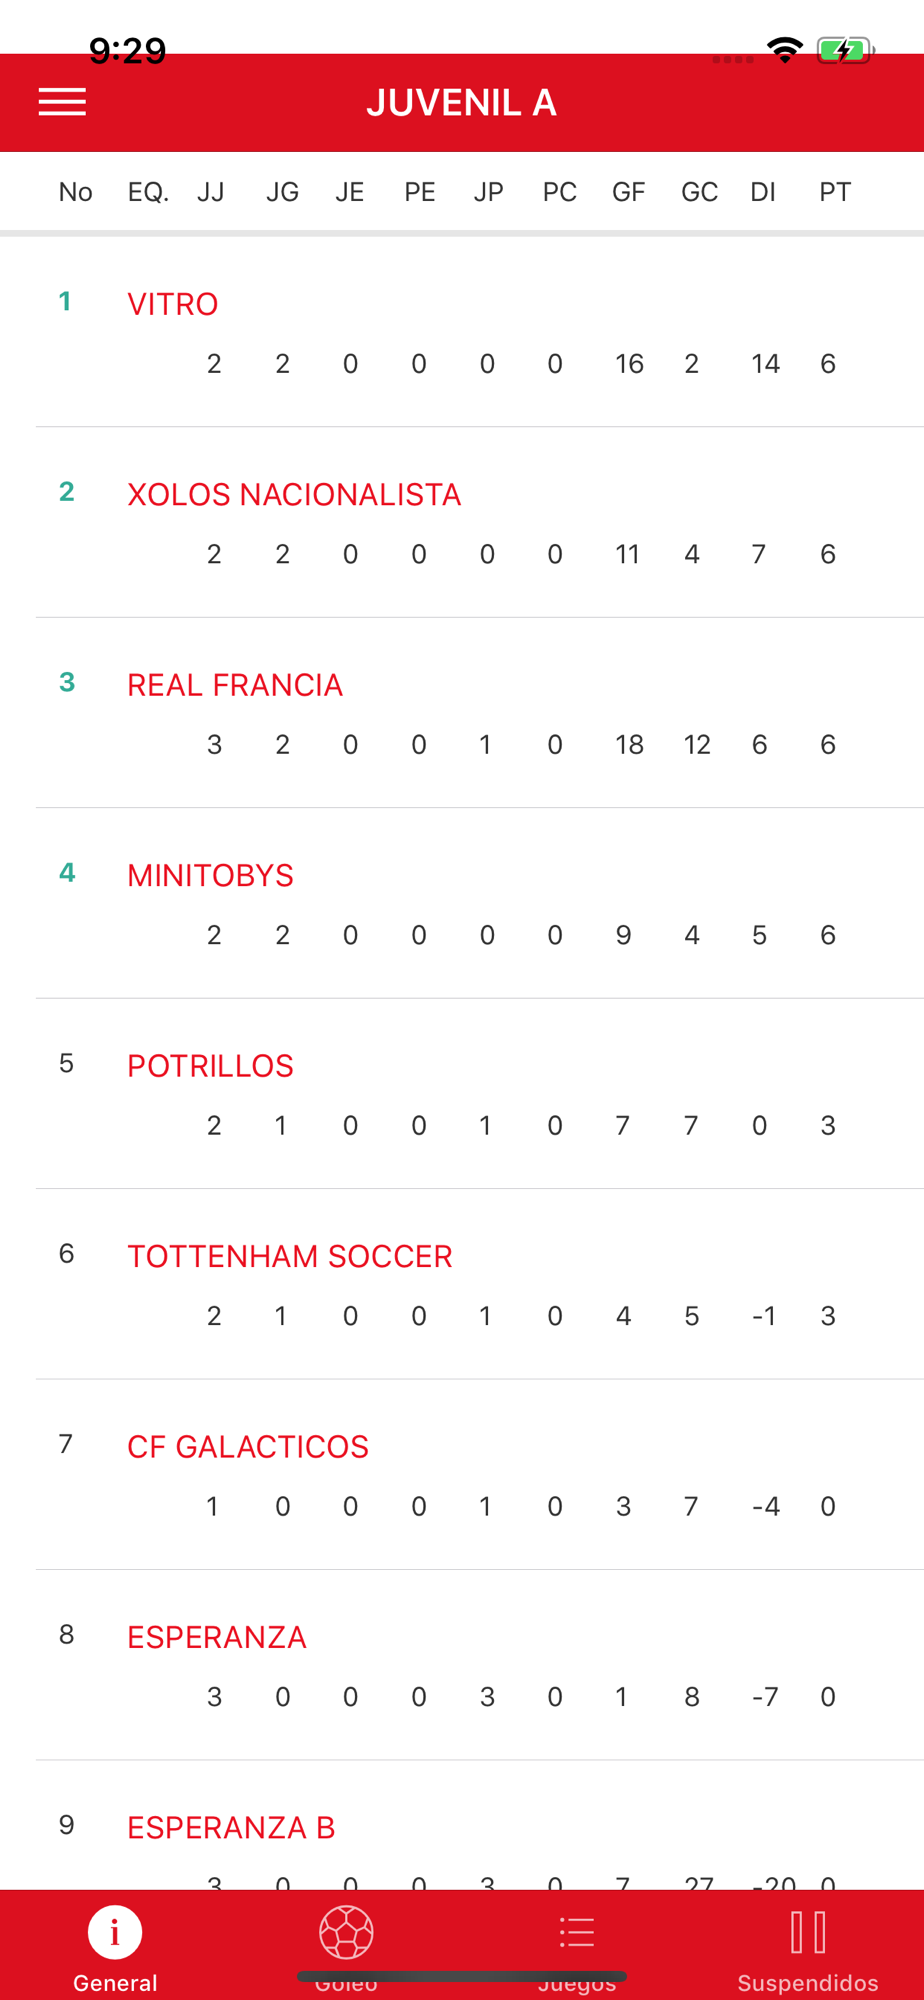Tap the PT points column header

click(x=835, y=192)
